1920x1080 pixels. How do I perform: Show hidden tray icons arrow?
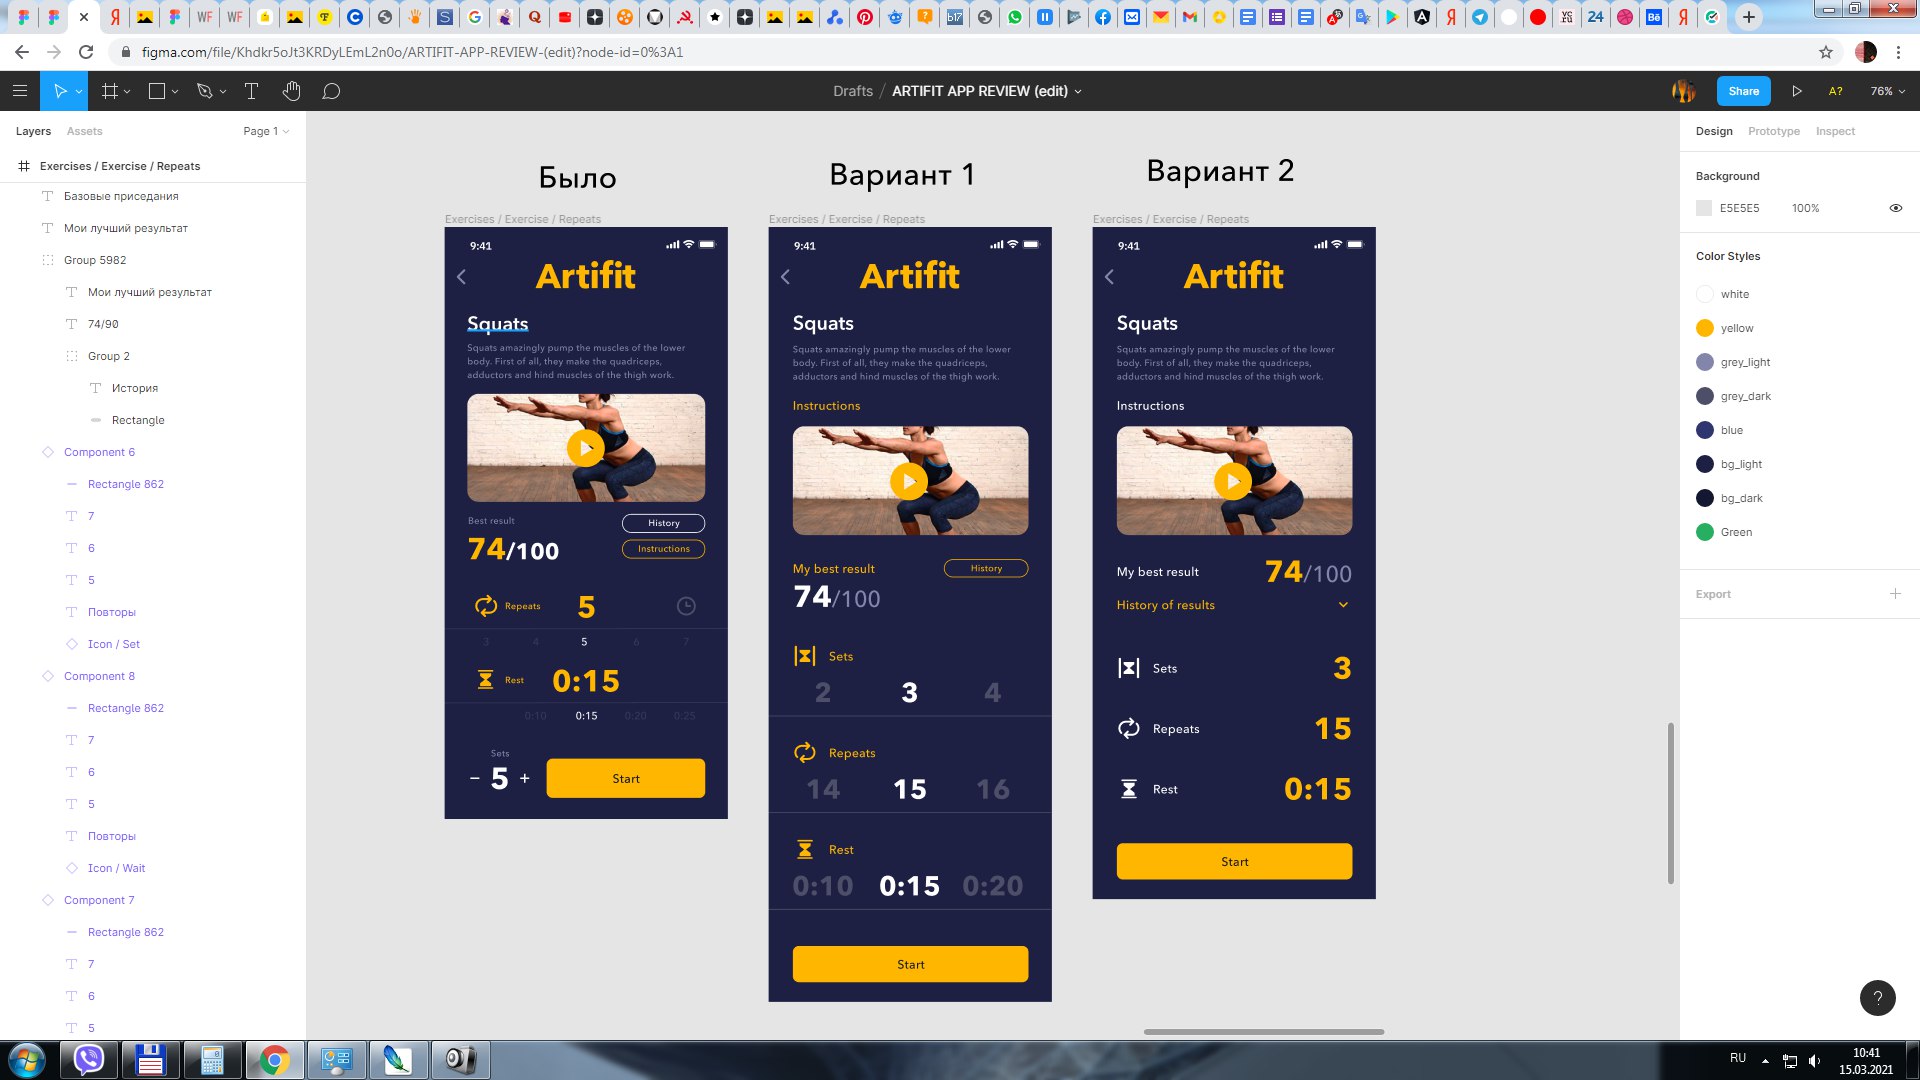[x=1765, y=1061]
